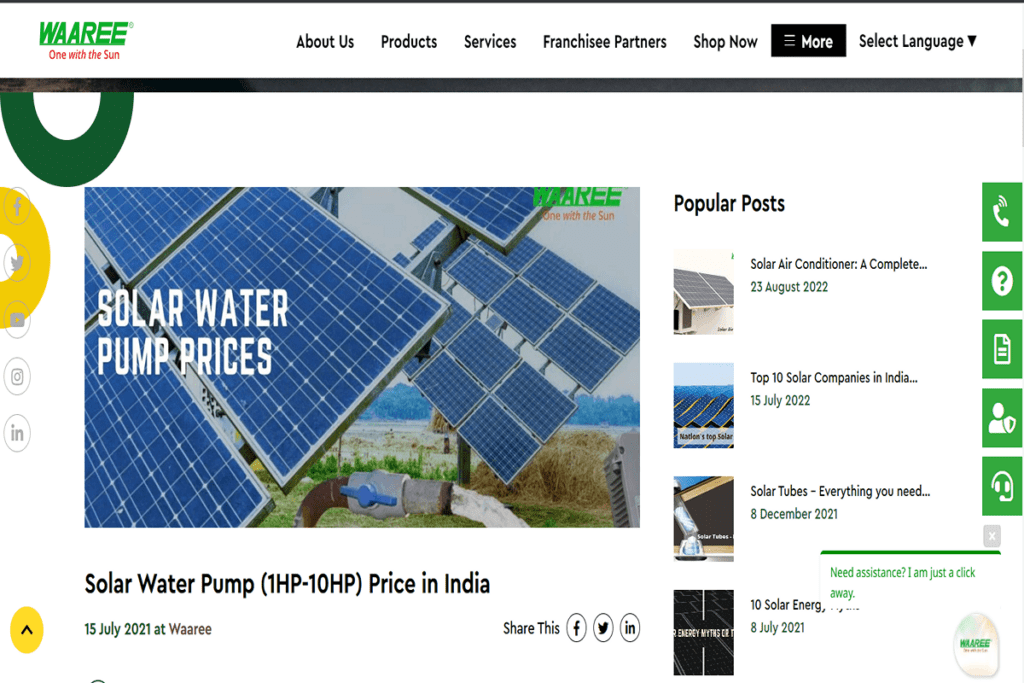
Task: Click the Franchisee Partners link
Action: pyautogui.click(x=604, y=41)
